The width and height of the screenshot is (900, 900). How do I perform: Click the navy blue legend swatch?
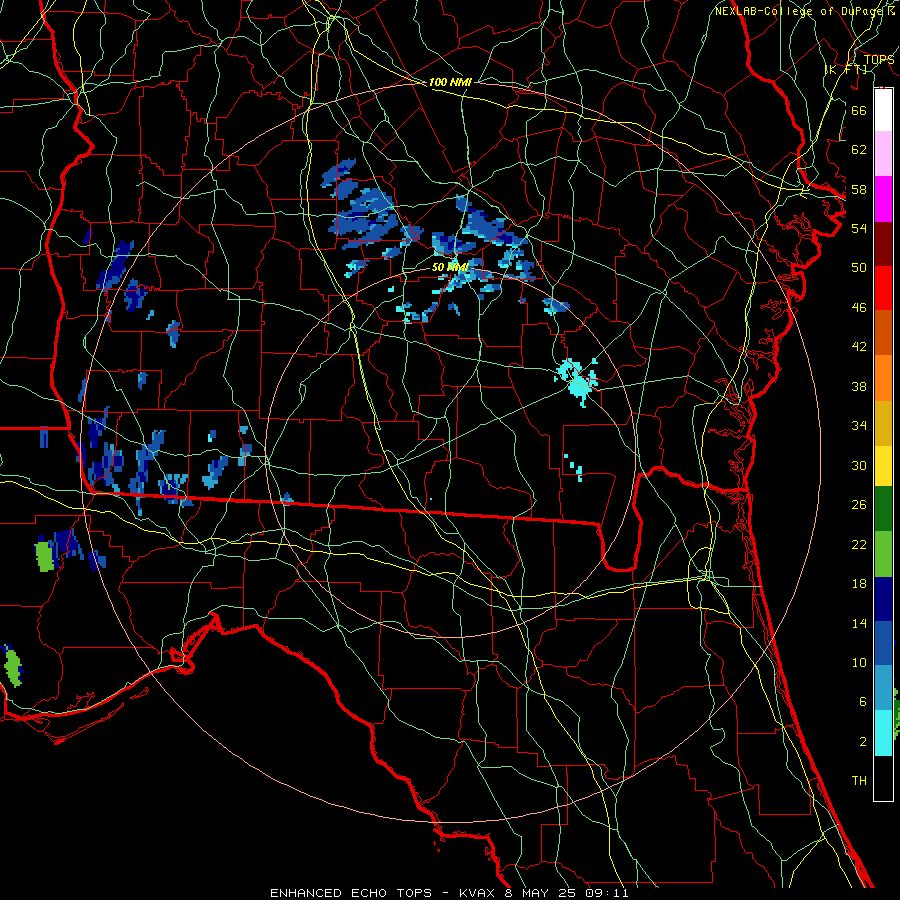click(x=883, y=599)
